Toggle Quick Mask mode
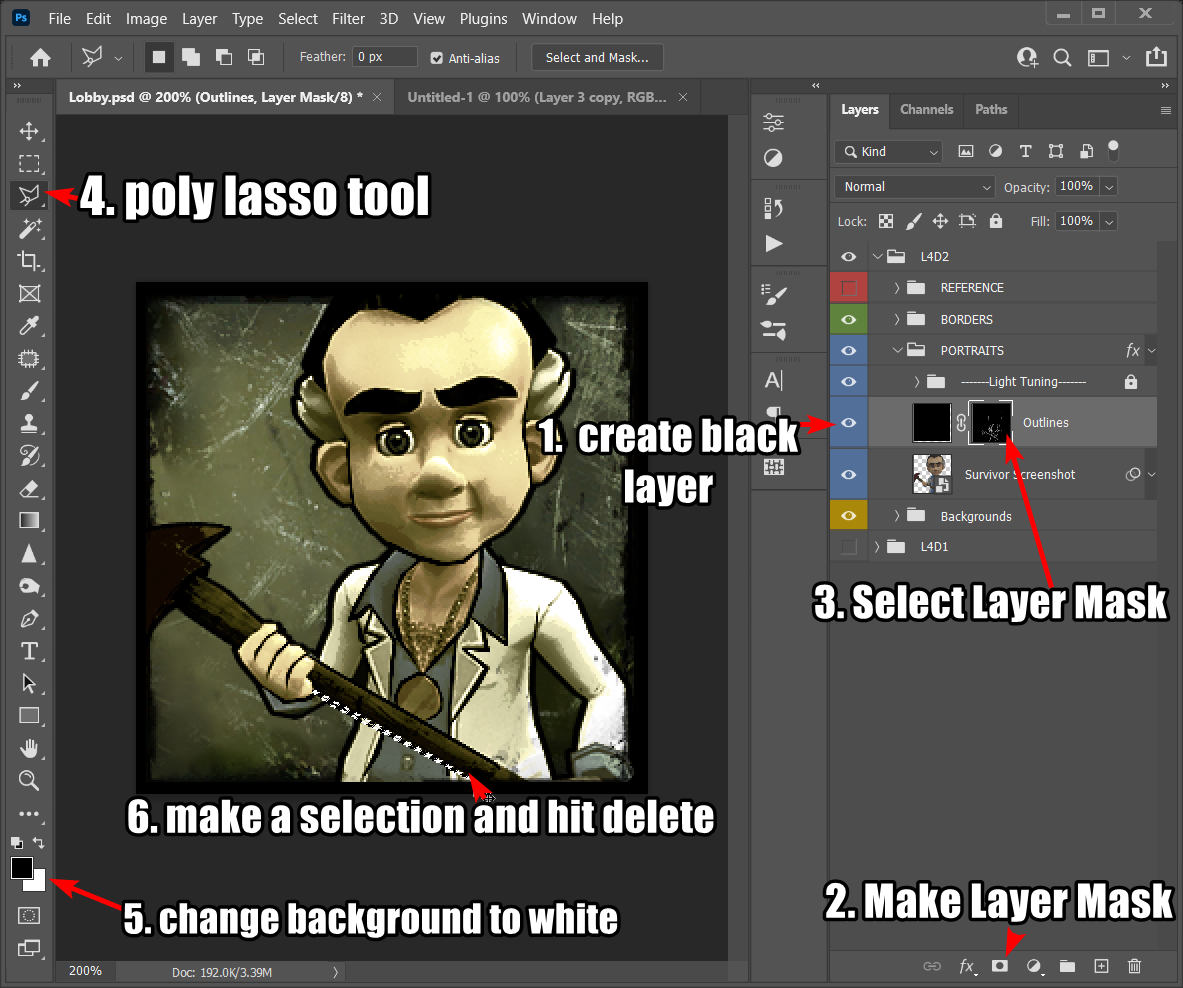Screen dimensions: 1183x988 point(29,916)
